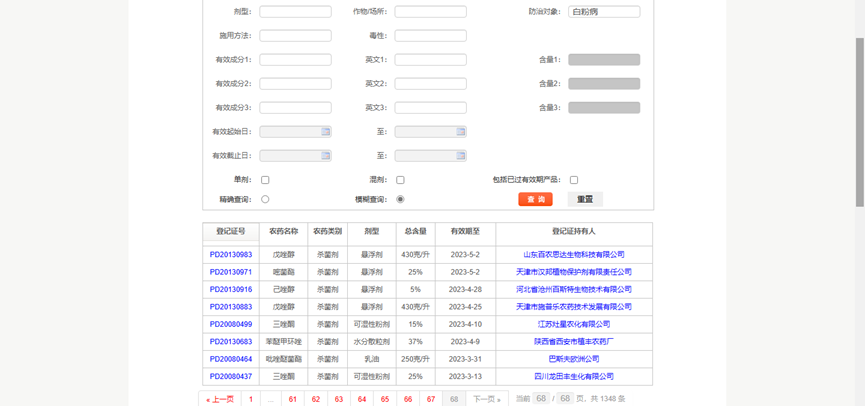
Task: Focus the 英文2 input field
Action: 430,84
